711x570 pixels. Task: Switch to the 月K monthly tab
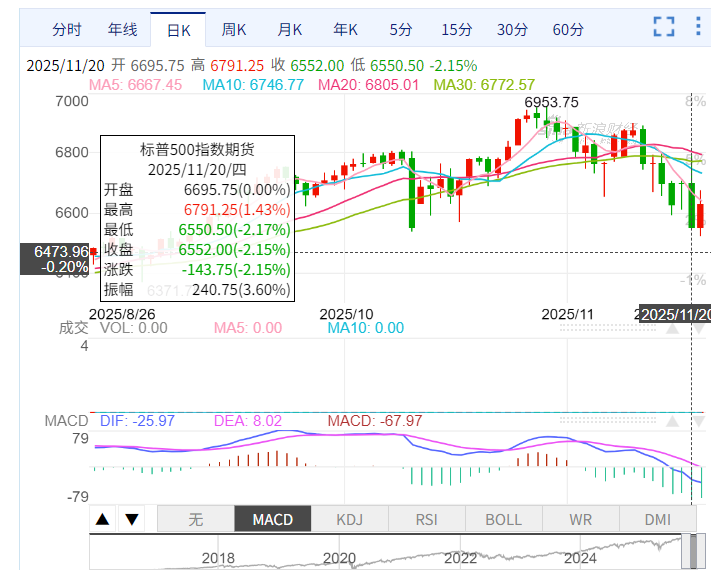[289, 29]
